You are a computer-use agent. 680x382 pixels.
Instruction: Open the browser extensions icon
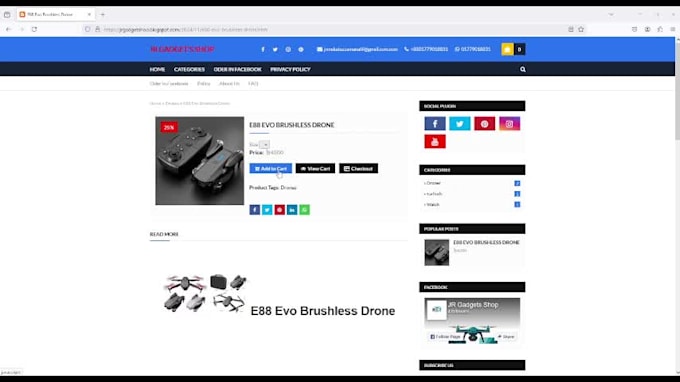660,29
